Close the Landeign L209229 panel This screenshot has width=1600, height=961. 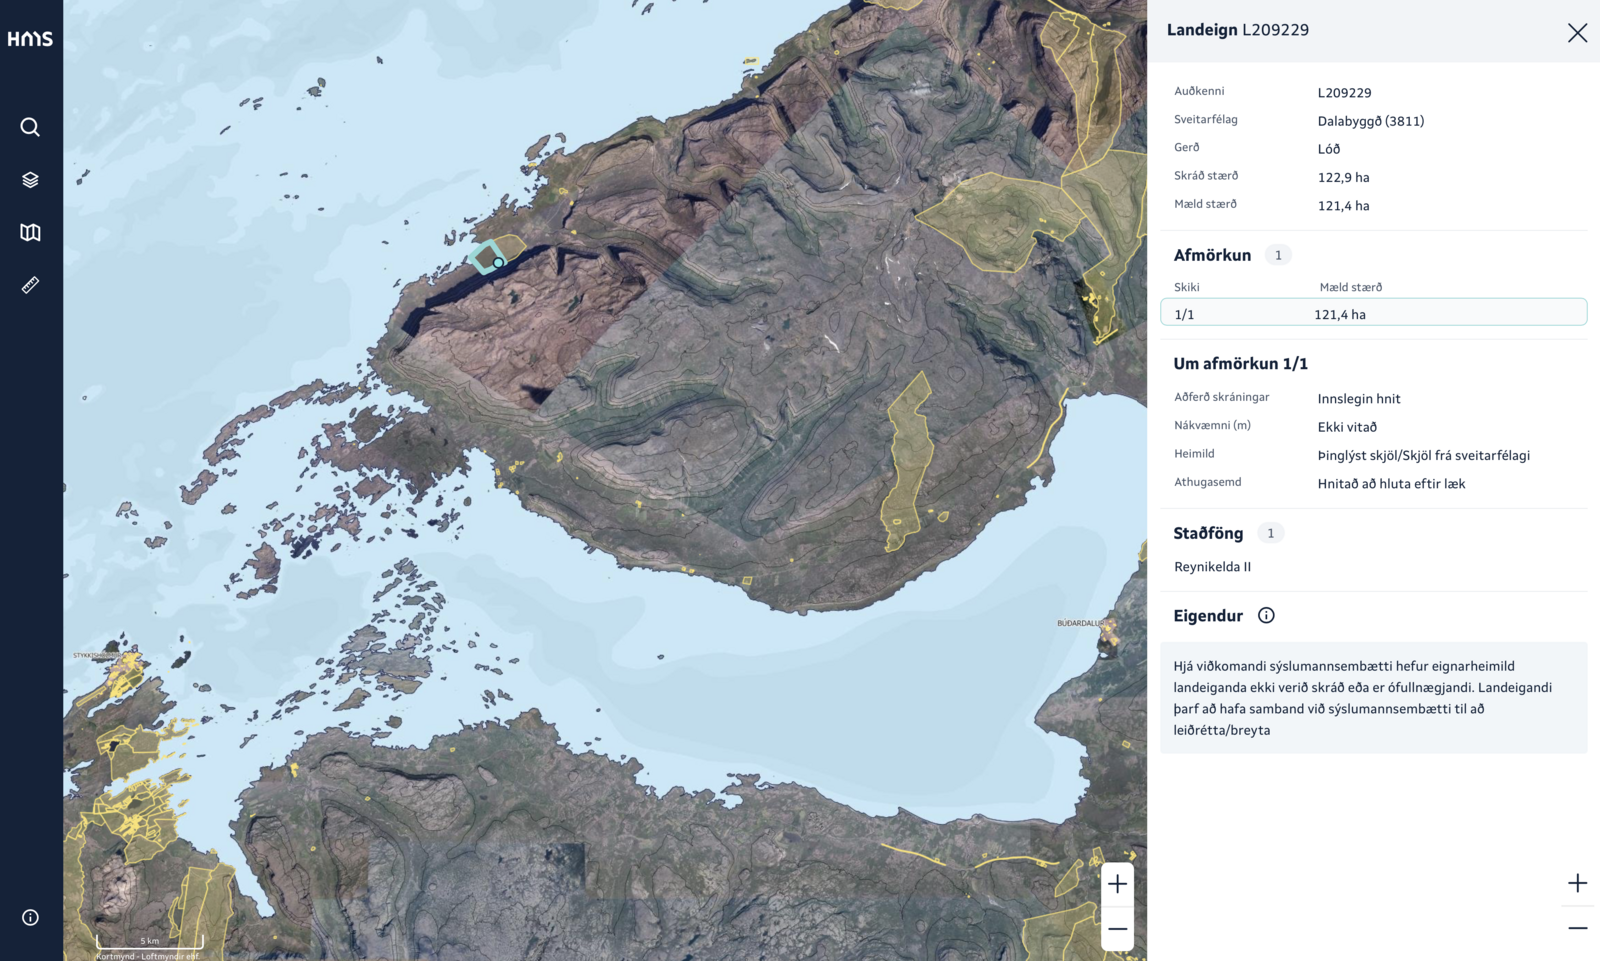click(x=1577, y=33)
